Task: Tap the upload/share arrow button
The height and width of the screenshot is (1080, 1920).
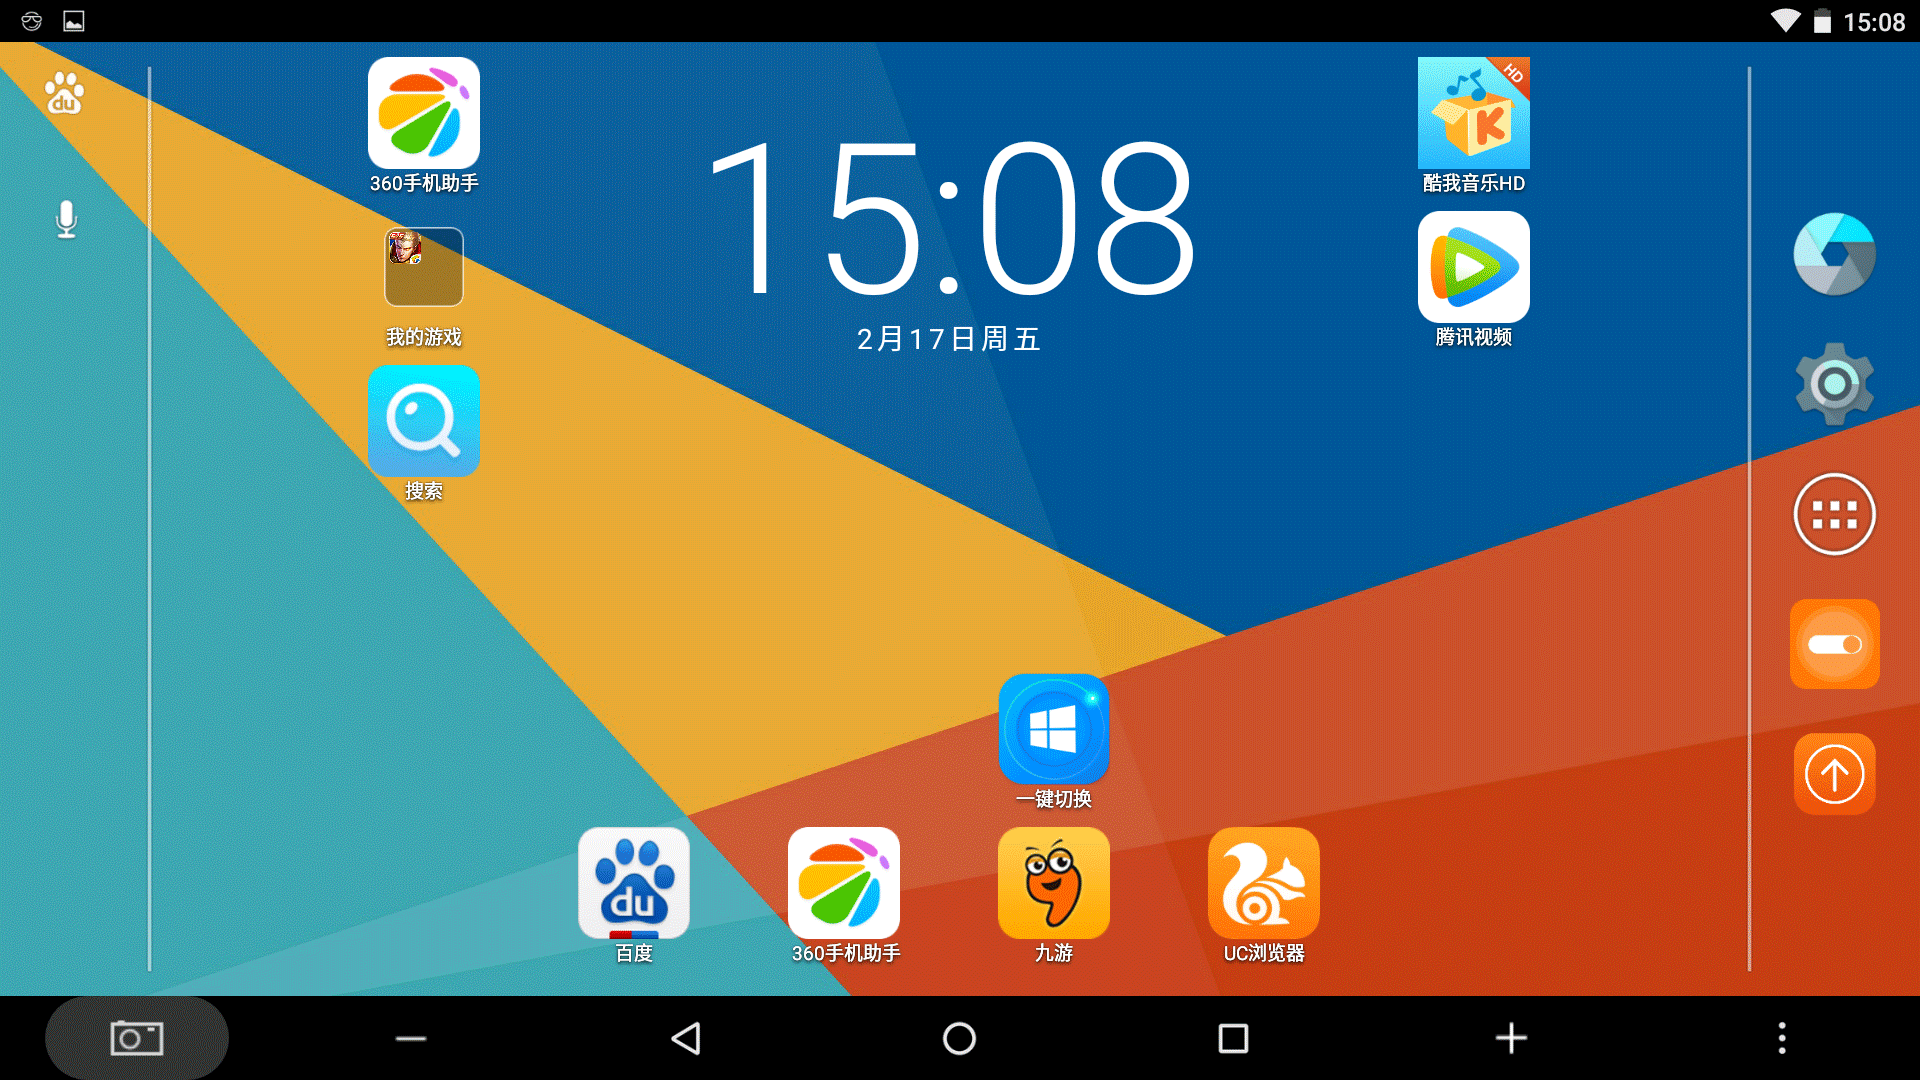Action: (1834, 773)
